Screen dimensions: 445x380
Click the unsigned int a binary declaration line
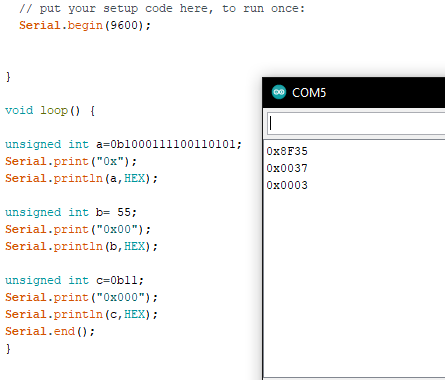point(123,144)
